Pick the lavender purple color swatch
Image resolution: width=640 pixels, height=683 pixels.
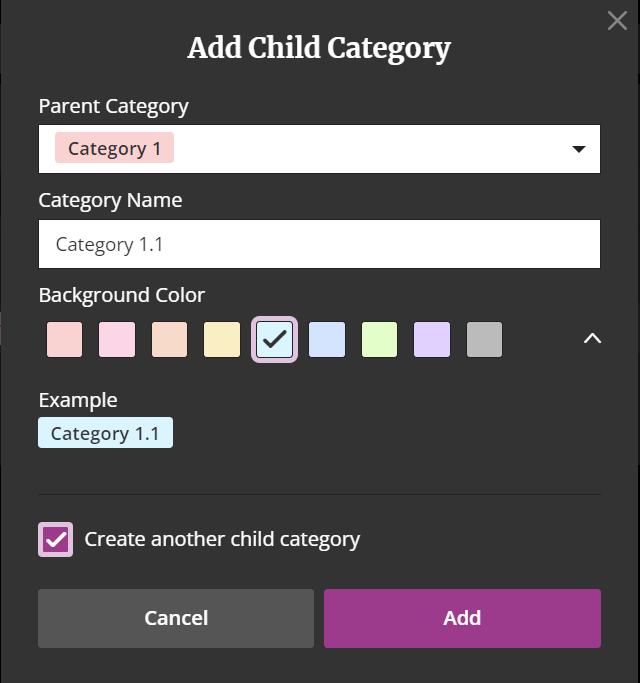tap(432, 339)
